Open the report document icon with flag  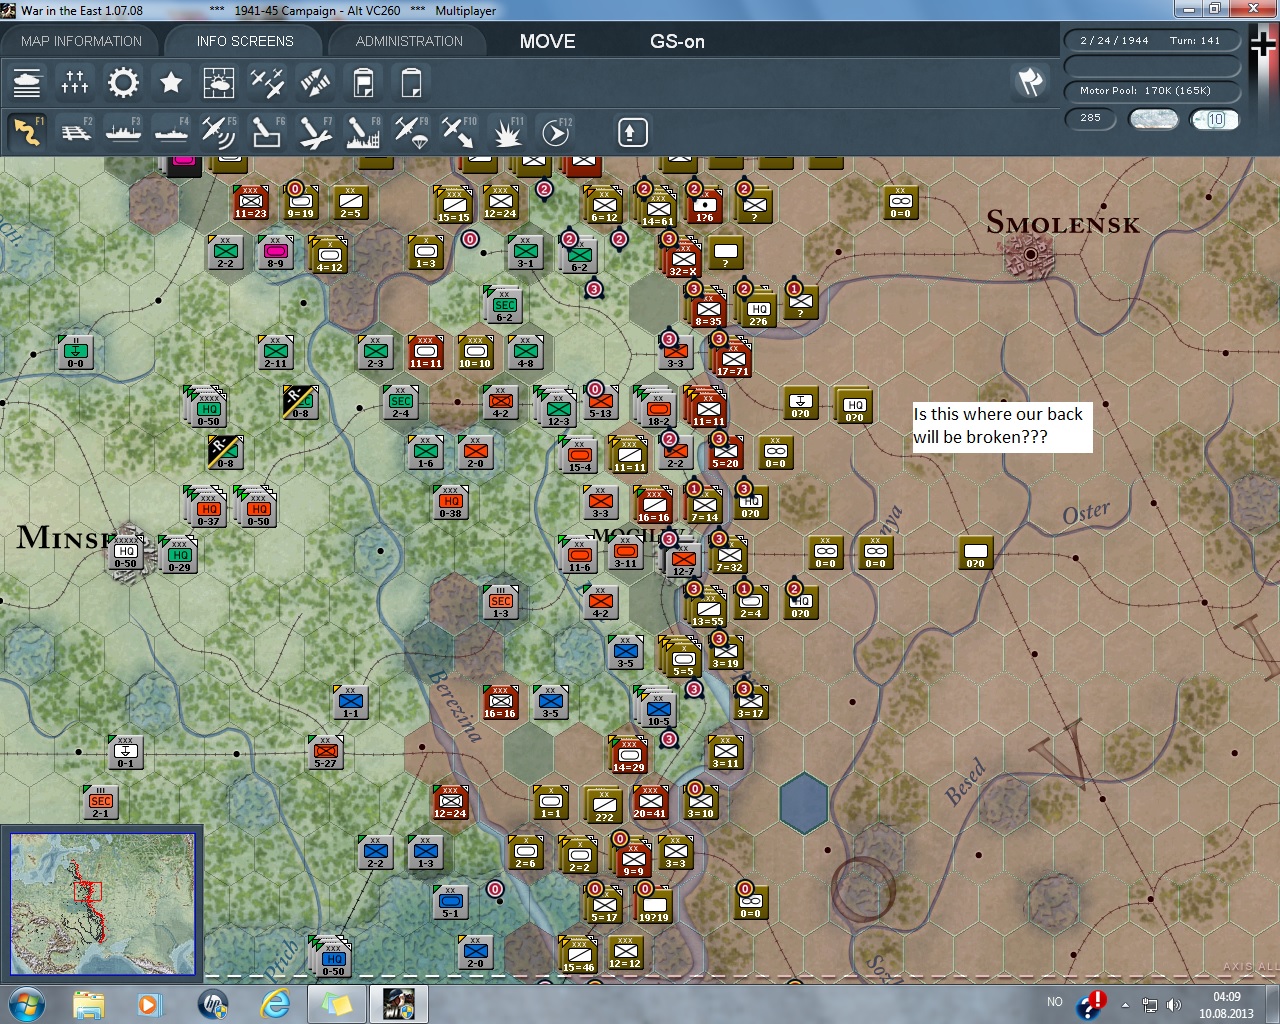click(363, 82)
